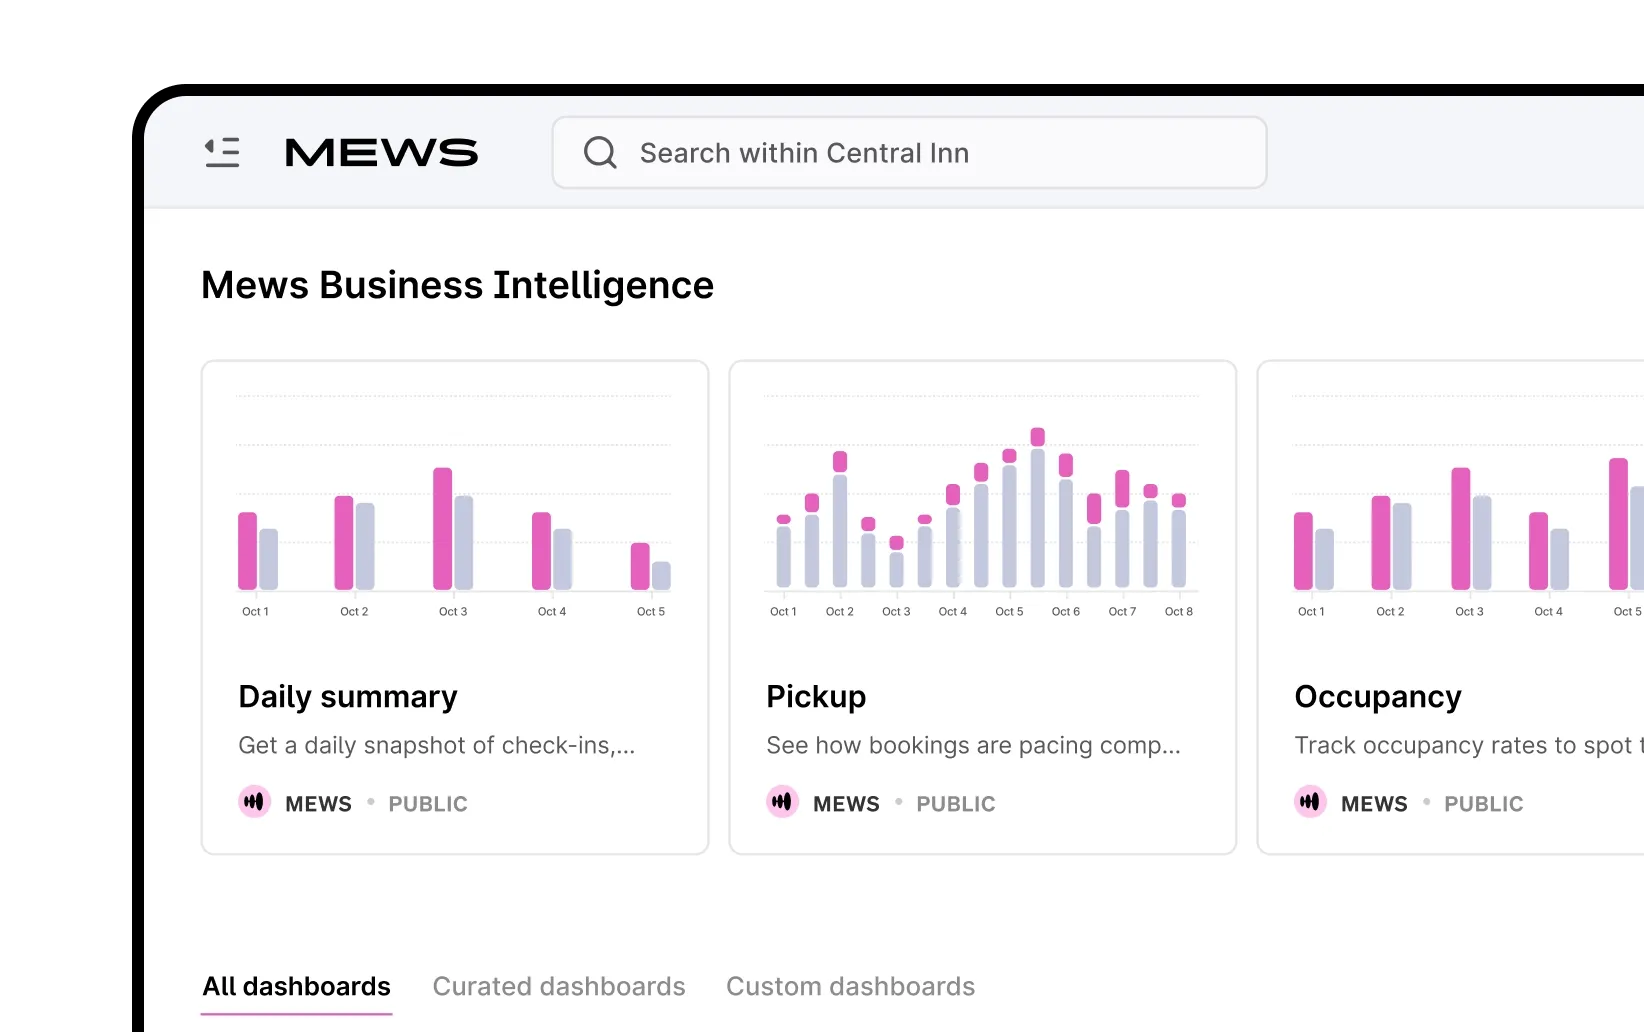Viewport: 1644px width, 1032px height.
Task: Open the Pickup dashboard
Action: [815, 697]
